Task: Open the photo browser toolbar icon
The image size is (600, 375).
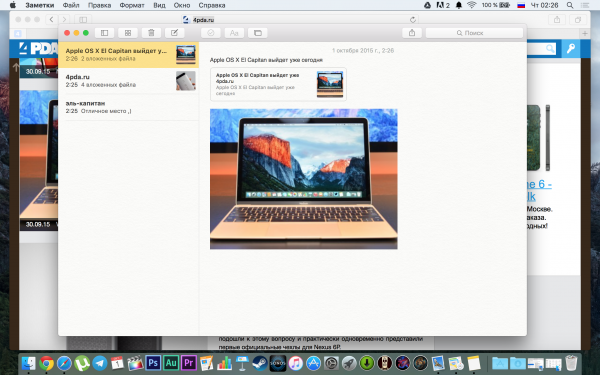Action: (x=258, y=33)
